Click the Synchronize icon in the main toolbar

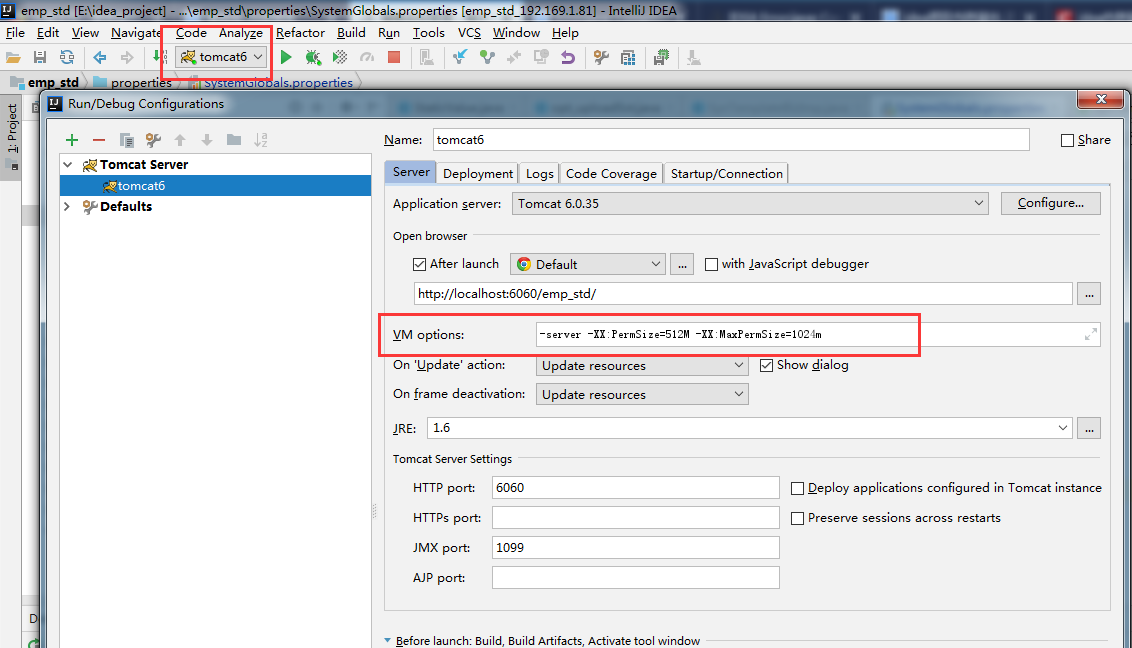pyautogui.click(x=66, y=58)
